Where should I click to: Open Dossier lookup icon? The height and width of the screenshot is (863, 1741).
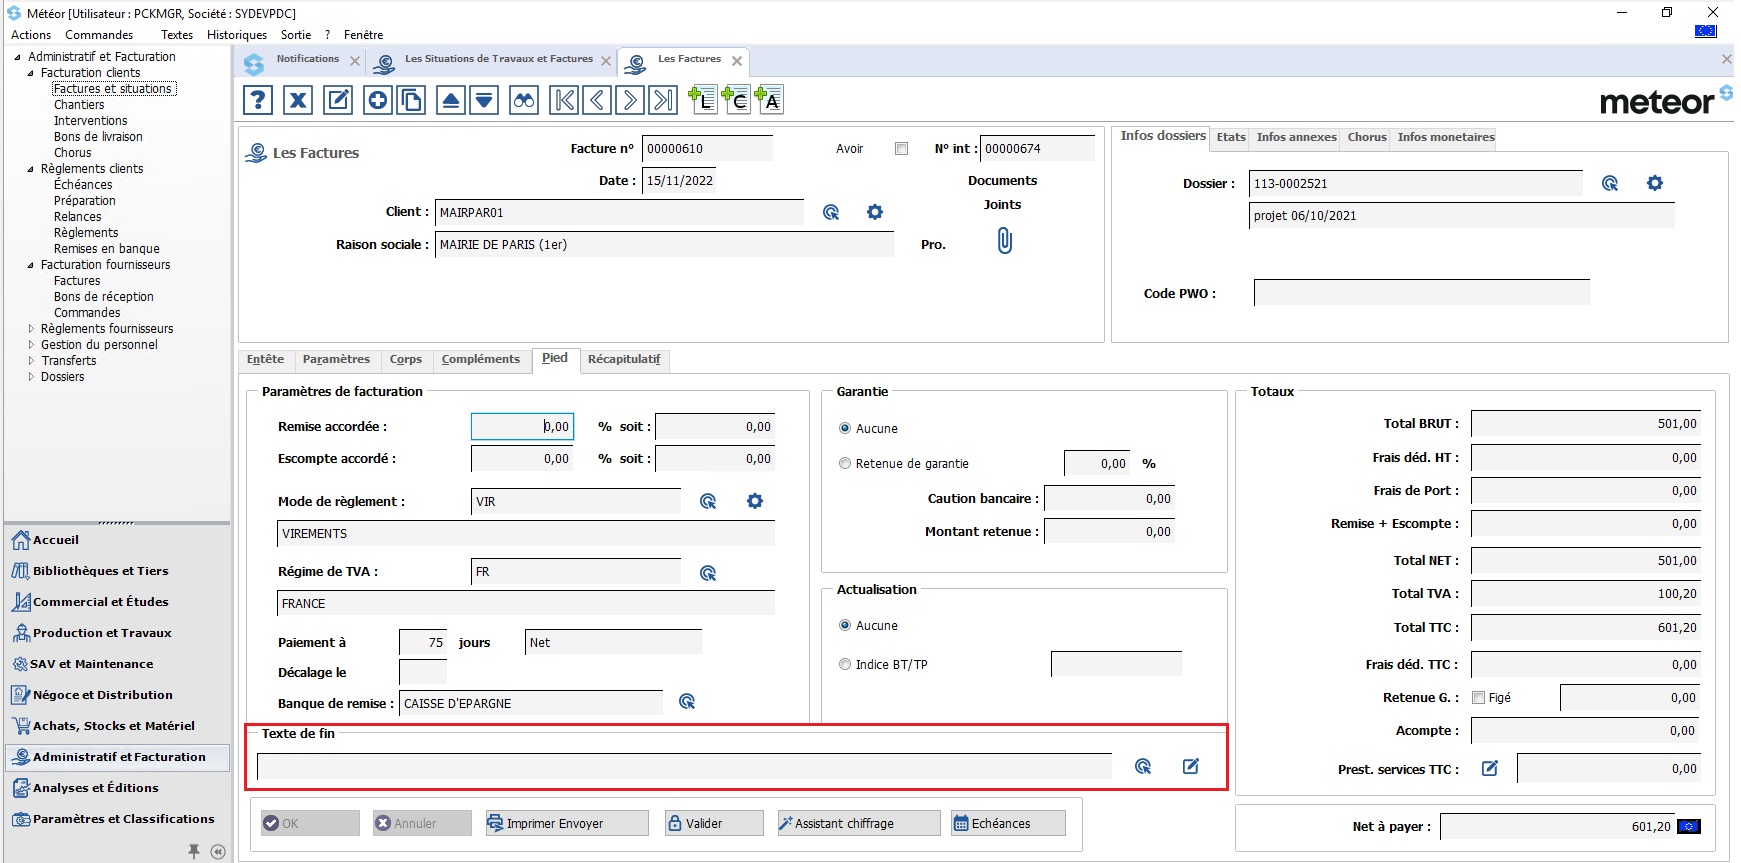coord(1610,183)
